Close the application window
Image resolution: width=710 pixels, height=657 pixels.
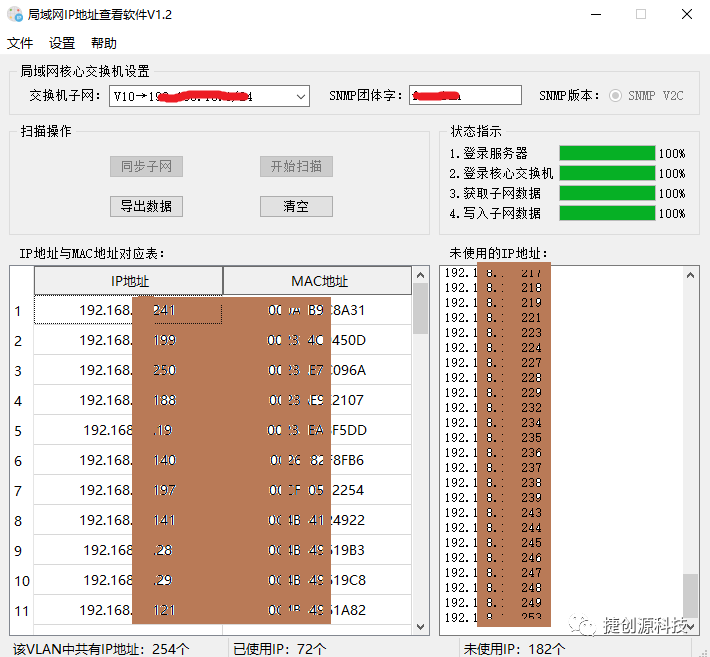pyautogui.click(x=687, y=14)
